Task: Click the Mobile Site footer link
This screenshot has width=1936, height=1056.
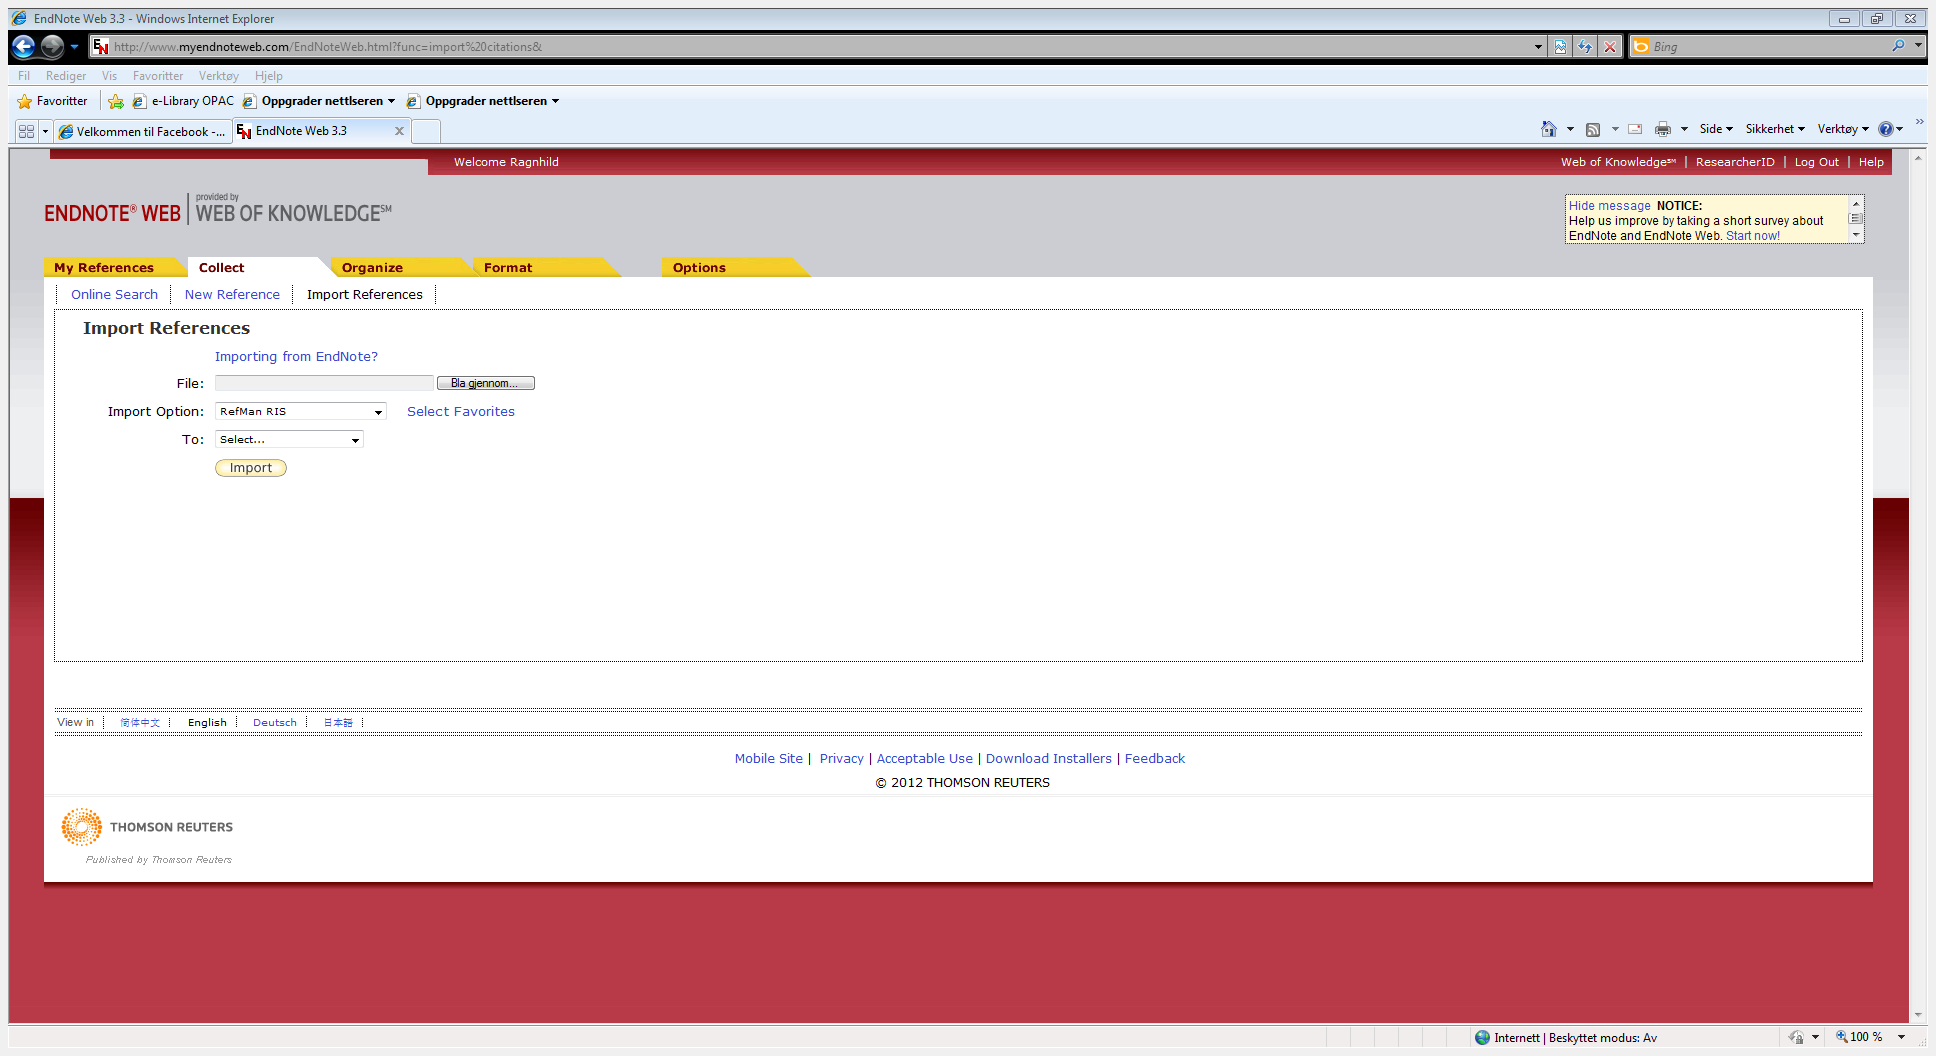Action: 768,759
